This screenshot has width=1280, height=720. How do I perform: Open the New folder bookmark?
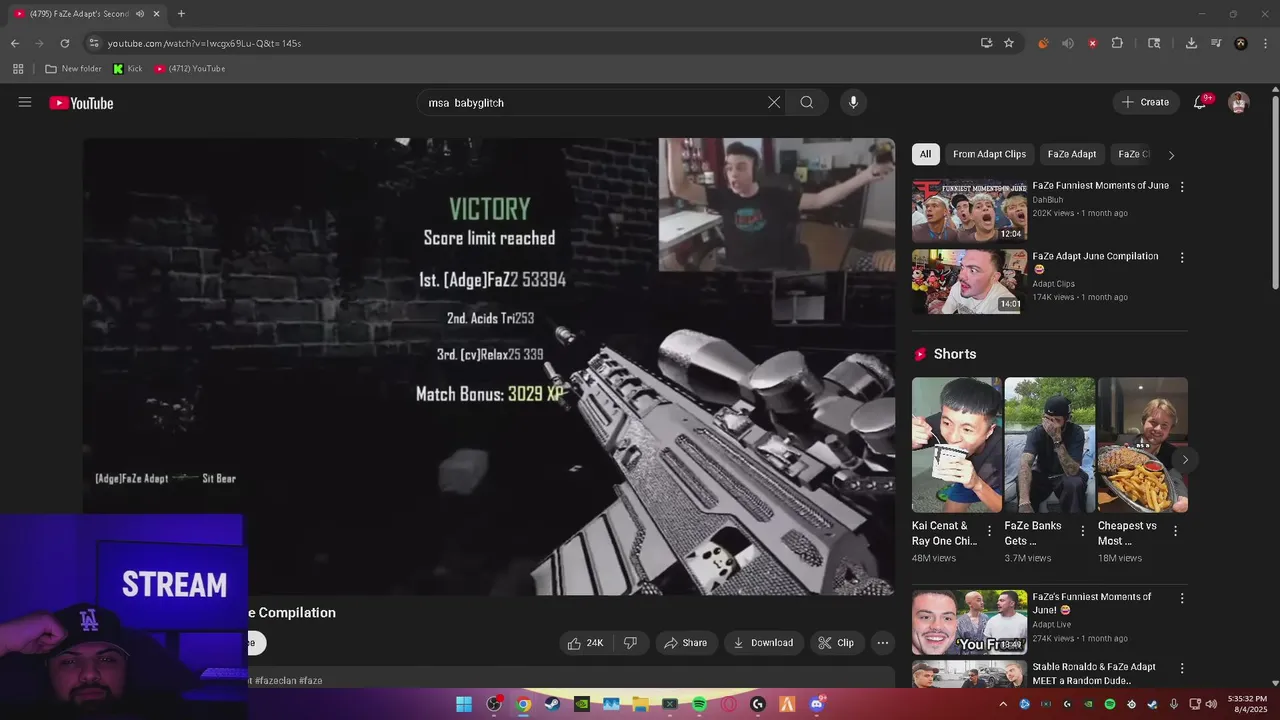point(73,69)
